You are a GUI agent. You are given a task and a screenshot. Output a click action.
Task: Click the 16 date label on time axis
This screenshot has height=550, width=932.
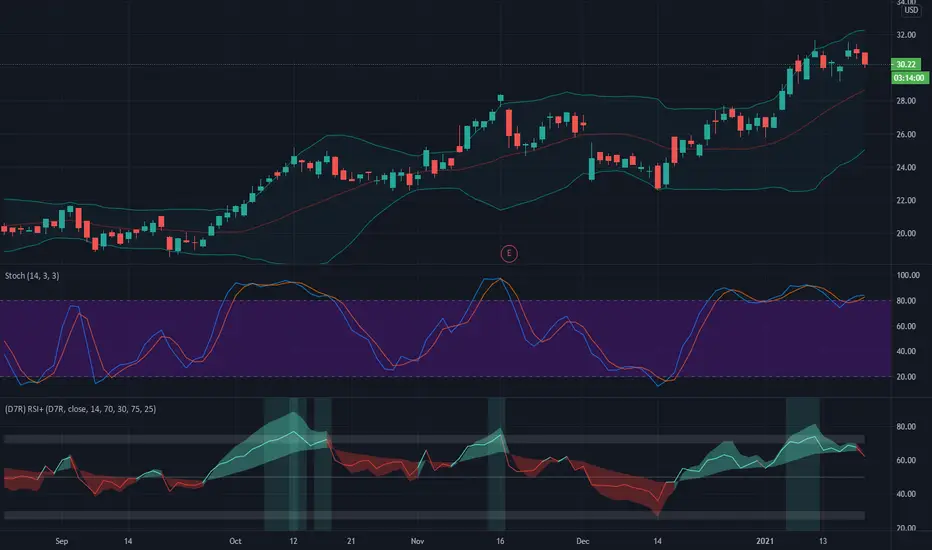[500, 541]
